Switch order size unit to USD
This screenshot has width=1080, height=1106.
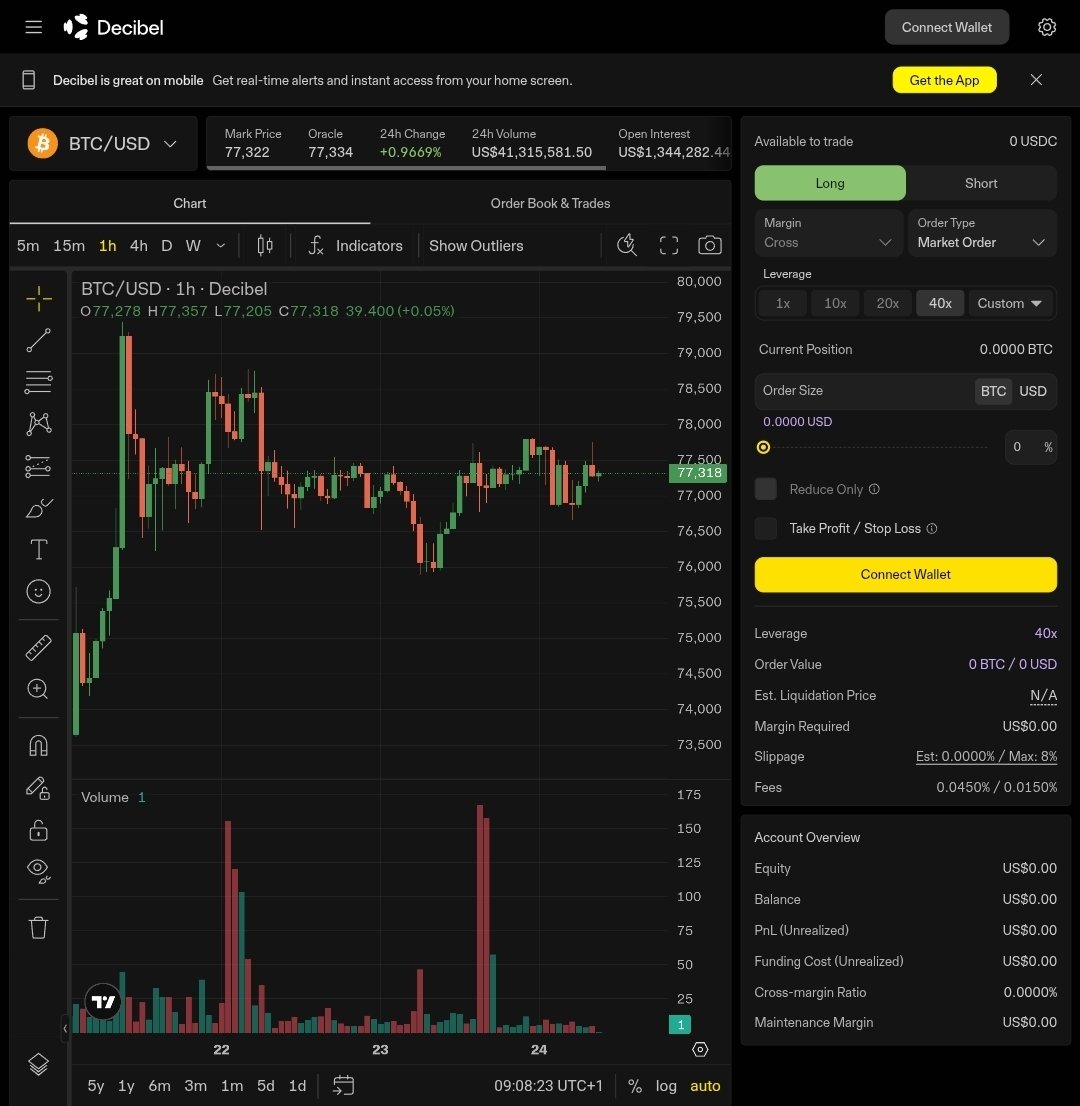coord(1033,391)
